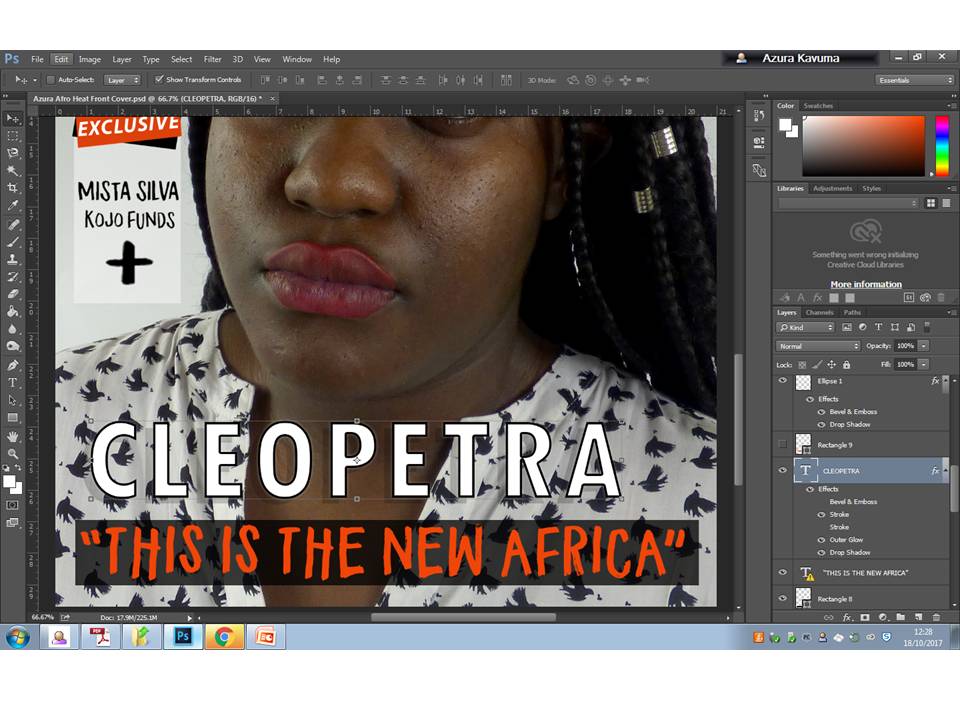
Task: Hide "THIS IS THE NEW AFRICA" layer
Action: 782,572
